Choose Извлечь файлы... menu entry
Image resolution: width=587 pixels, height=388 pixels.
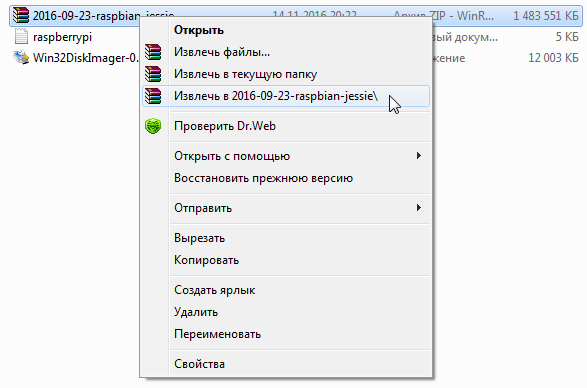(286, 52)
